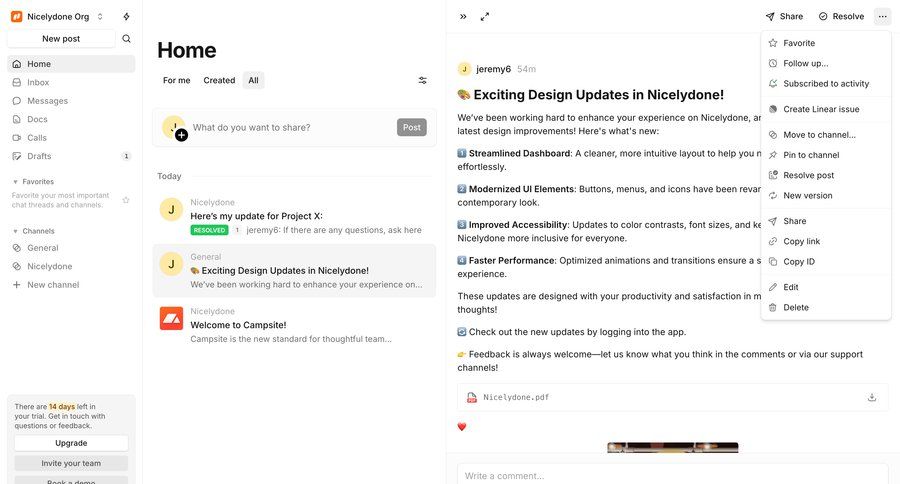Screen dimensions: 900x484
Task: Click the New post button
Action: pyautogui.click(x=61, y=38)
